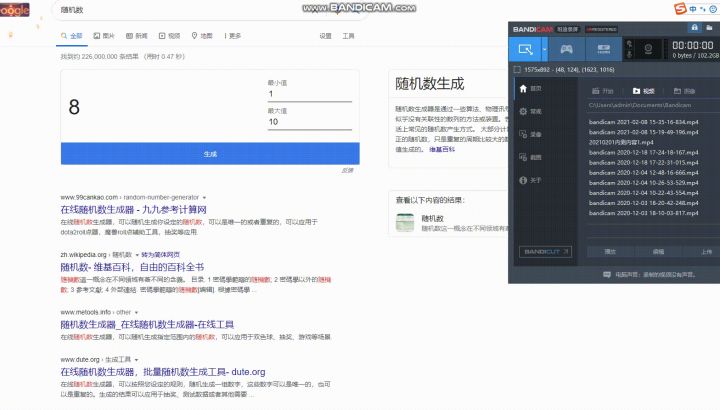This screenshot has height=410, width=720.
Task: Open the www.metools.info result dropdown arrow
Action: [136, 312]
